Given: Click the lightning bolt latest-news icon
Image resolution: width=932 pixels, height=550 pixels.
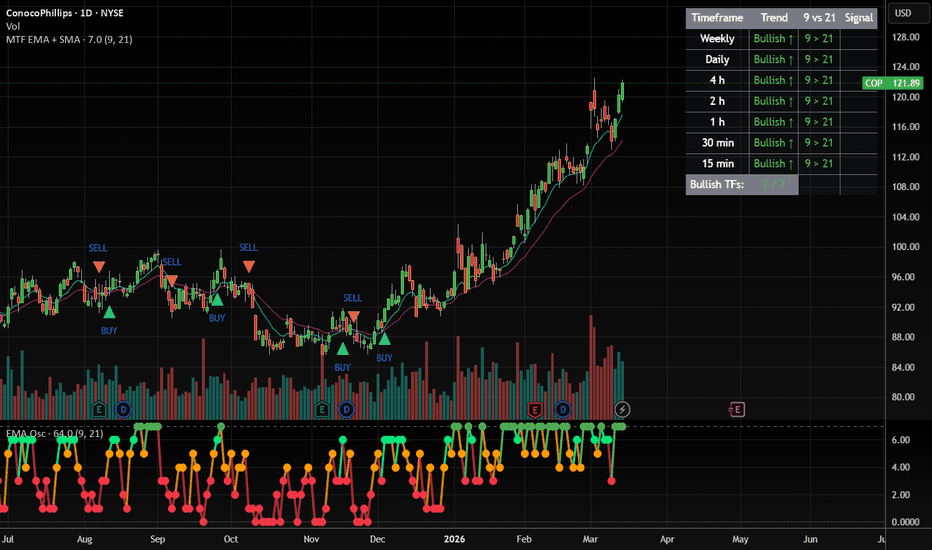Looking at the screenshot, I should [x=623, y=409].
